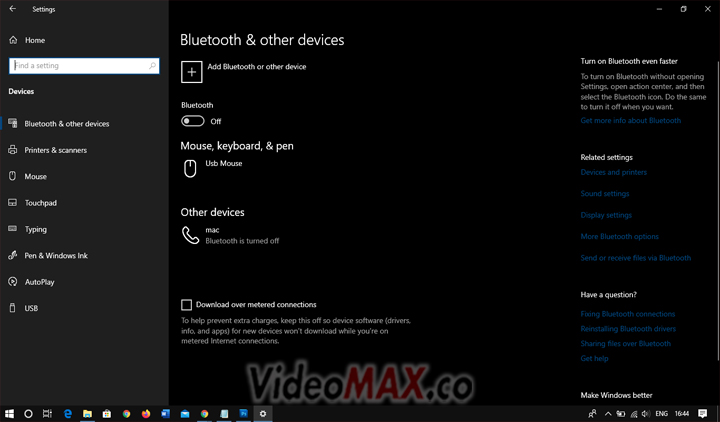This screenshot has width=720, height=422.
Task: Open File Explorer from the taskbar
Action: tap(87, 414)
